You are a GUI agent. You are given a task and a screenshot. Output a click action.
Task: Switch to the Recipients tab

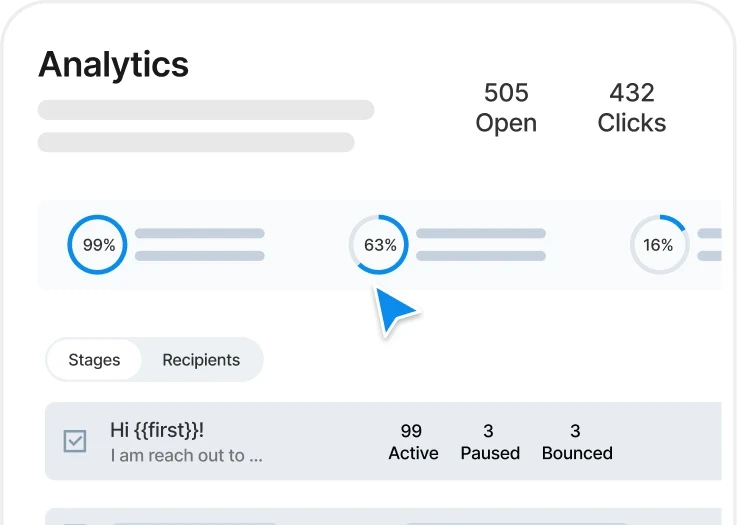pos(201,360)
